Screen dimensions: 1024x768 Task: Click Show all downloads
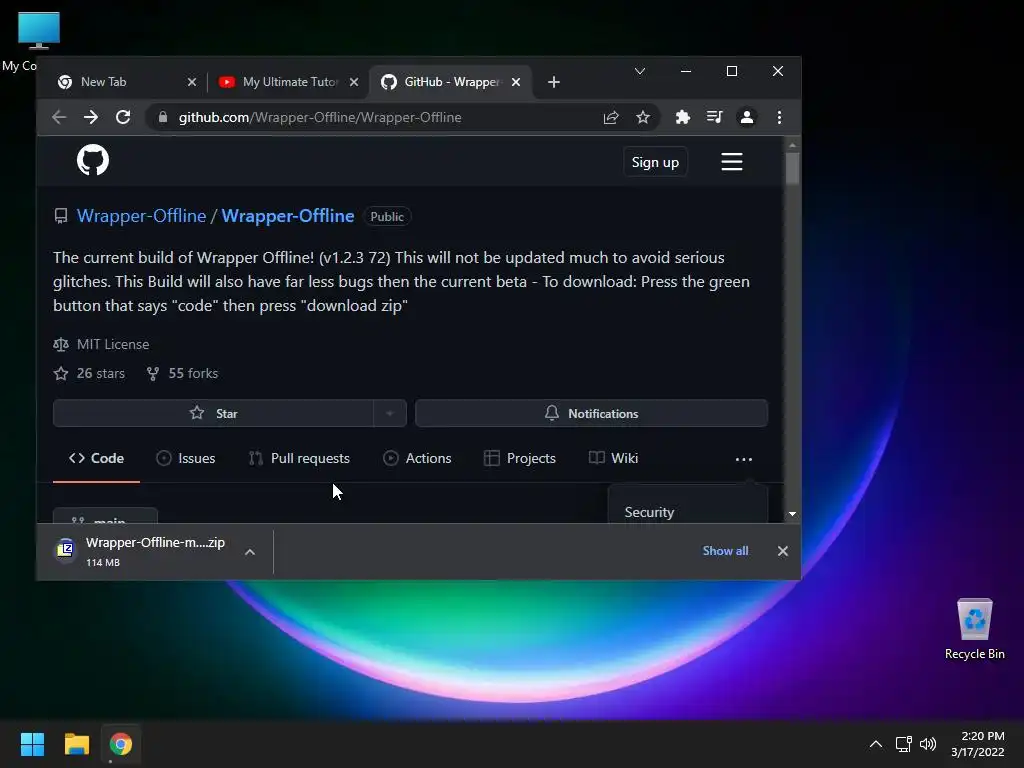coord(725,551)
